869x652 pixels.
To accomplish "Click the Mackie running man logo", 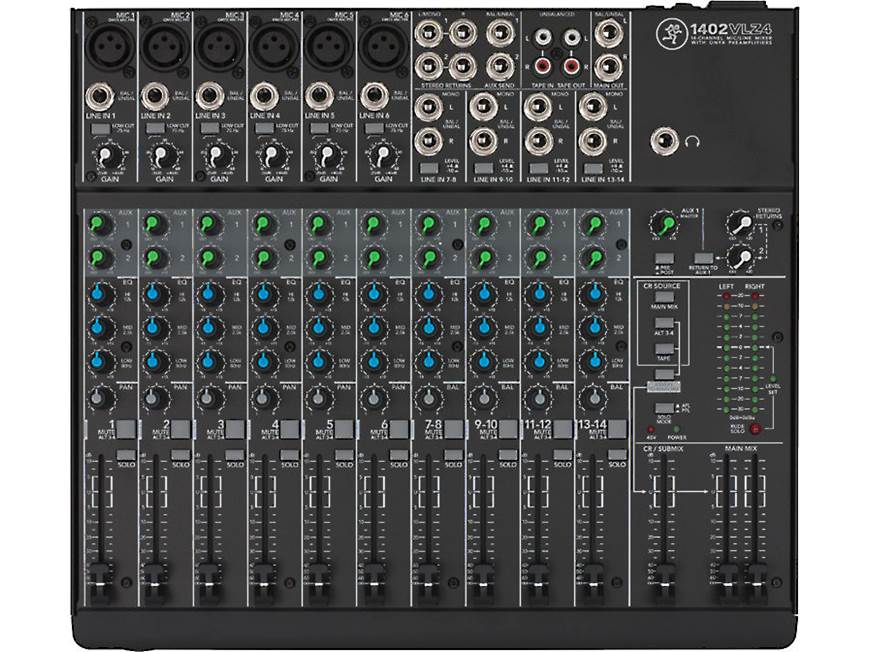I will [x=670, y=33].
